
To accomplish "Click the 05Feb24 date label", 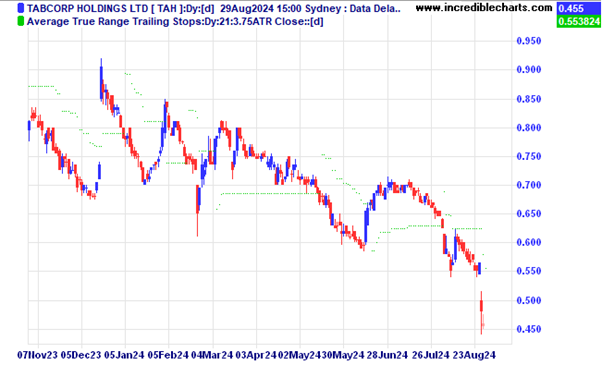I will click(168, 355).
